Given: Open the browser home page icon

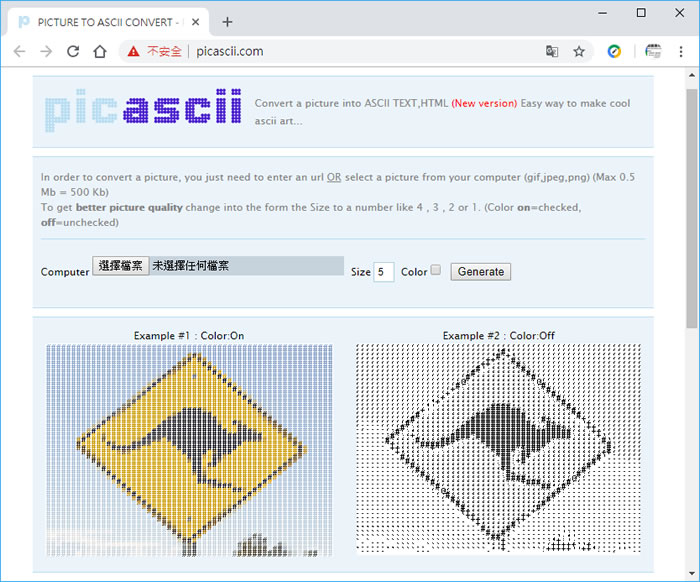Looking at the screenshot, I should [100, 52].
